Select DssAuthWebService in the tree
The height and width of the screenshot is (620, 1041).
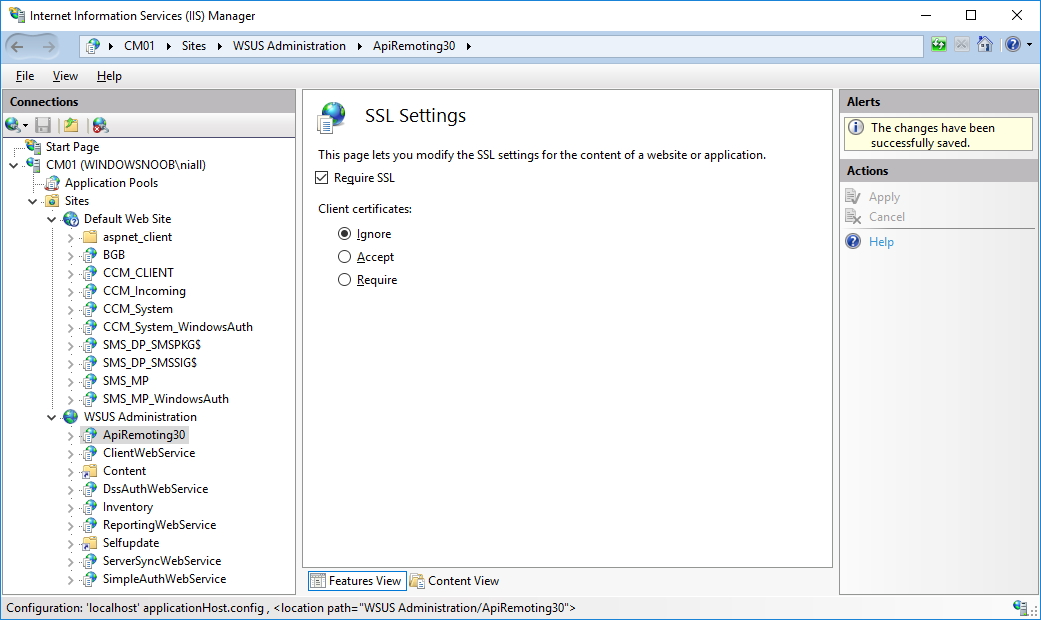(x=155, y=489)
